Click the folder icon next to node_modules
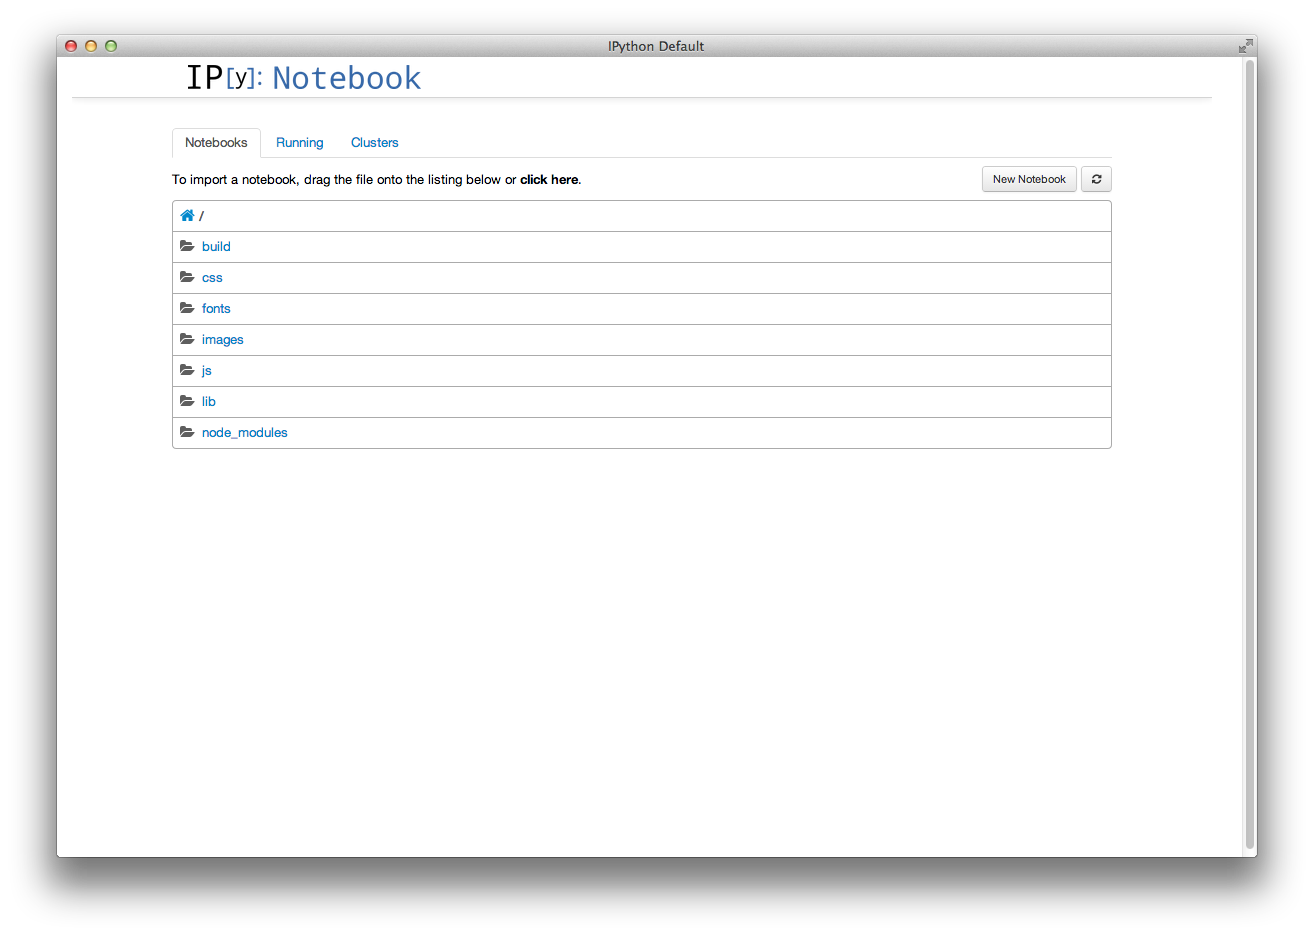 coord(187,432)
